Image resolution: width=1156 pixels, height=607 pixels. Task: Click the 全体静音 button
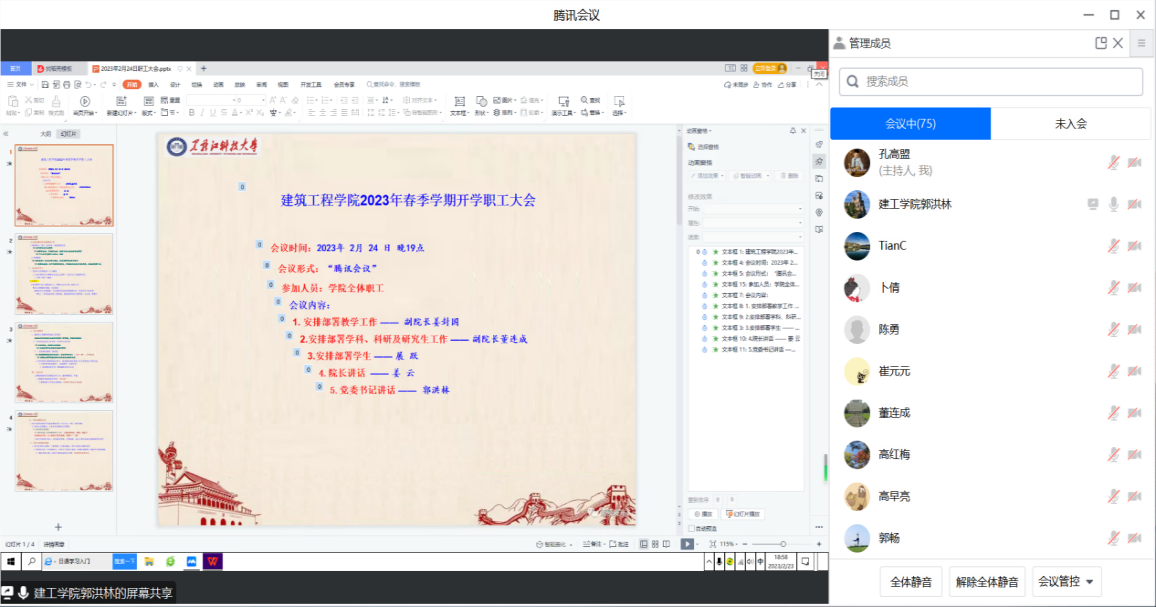tap(910, 581)
